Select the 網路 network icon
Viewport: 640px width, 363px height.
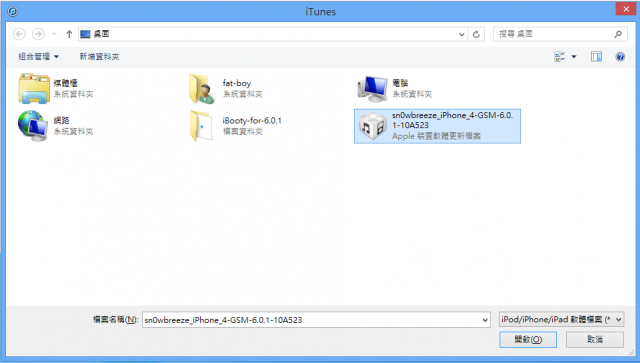pos(33,126)
